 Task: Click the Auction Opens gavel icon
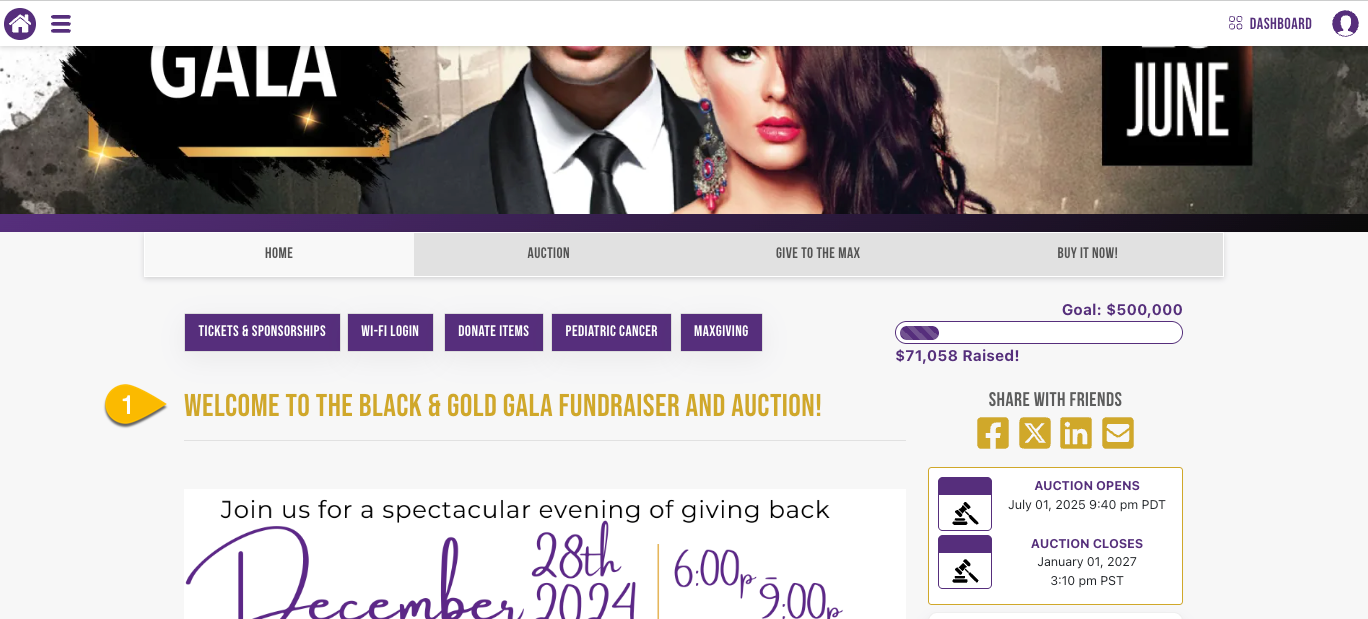coord(965,504)
